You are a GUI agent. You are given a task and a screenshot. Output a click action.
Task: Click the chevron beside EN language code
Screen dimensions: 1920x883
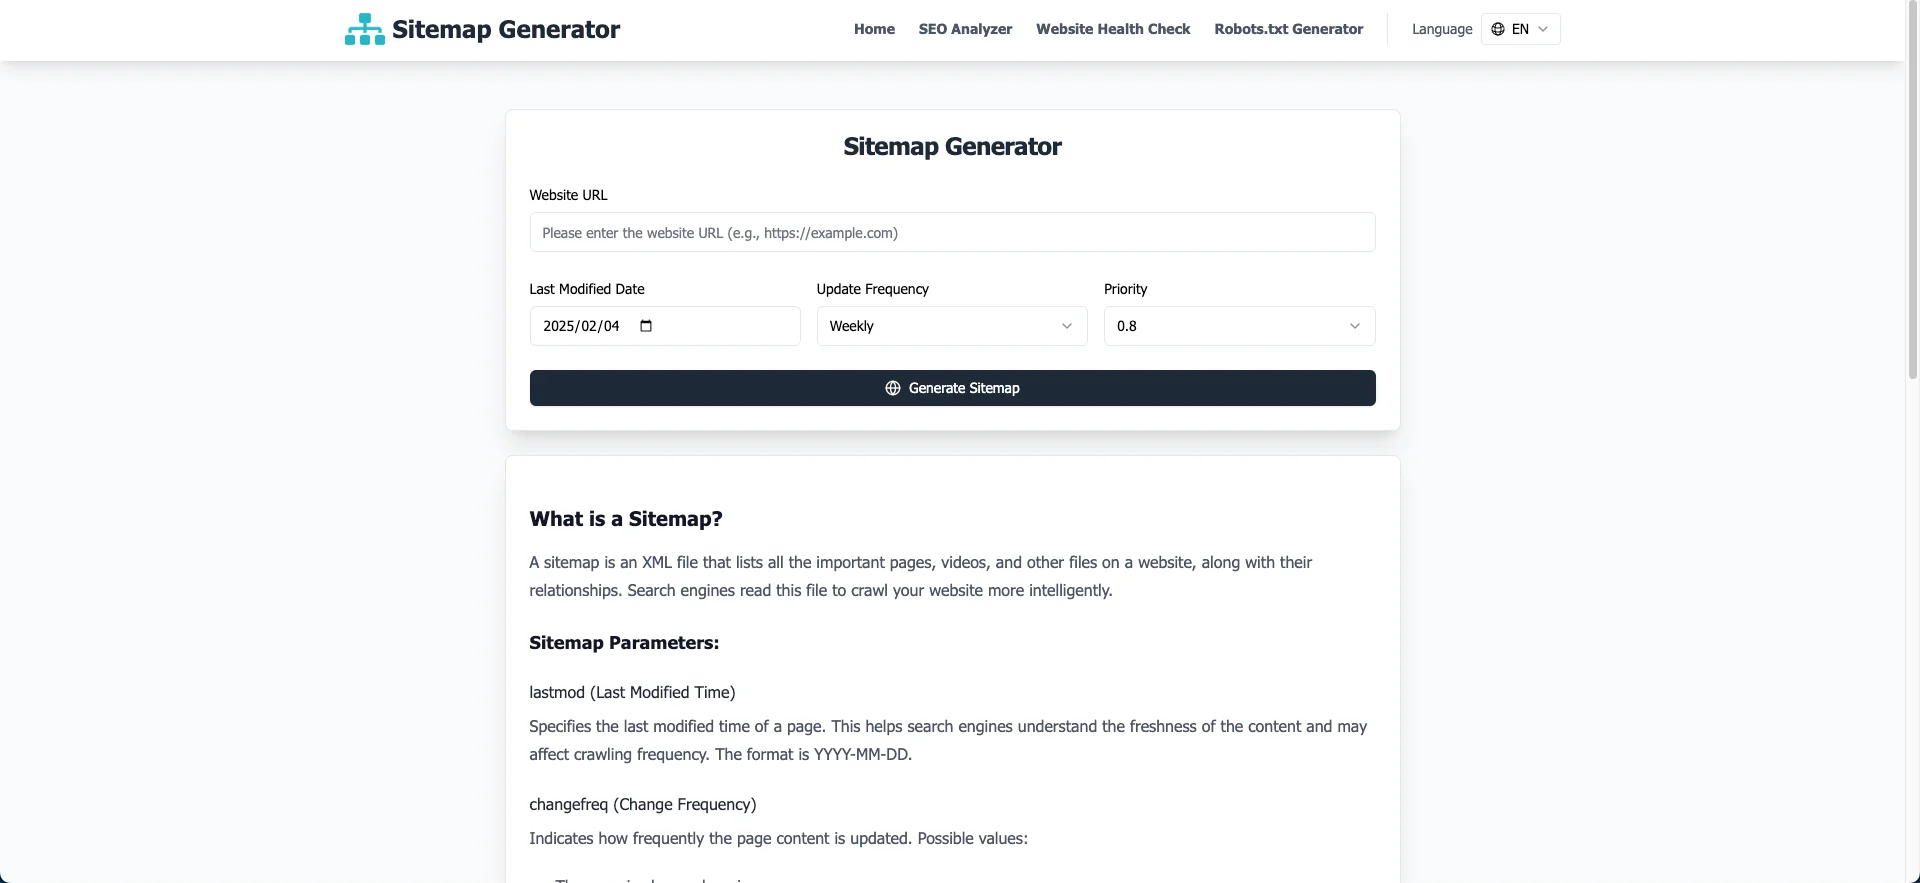[x=1543, y=29]
